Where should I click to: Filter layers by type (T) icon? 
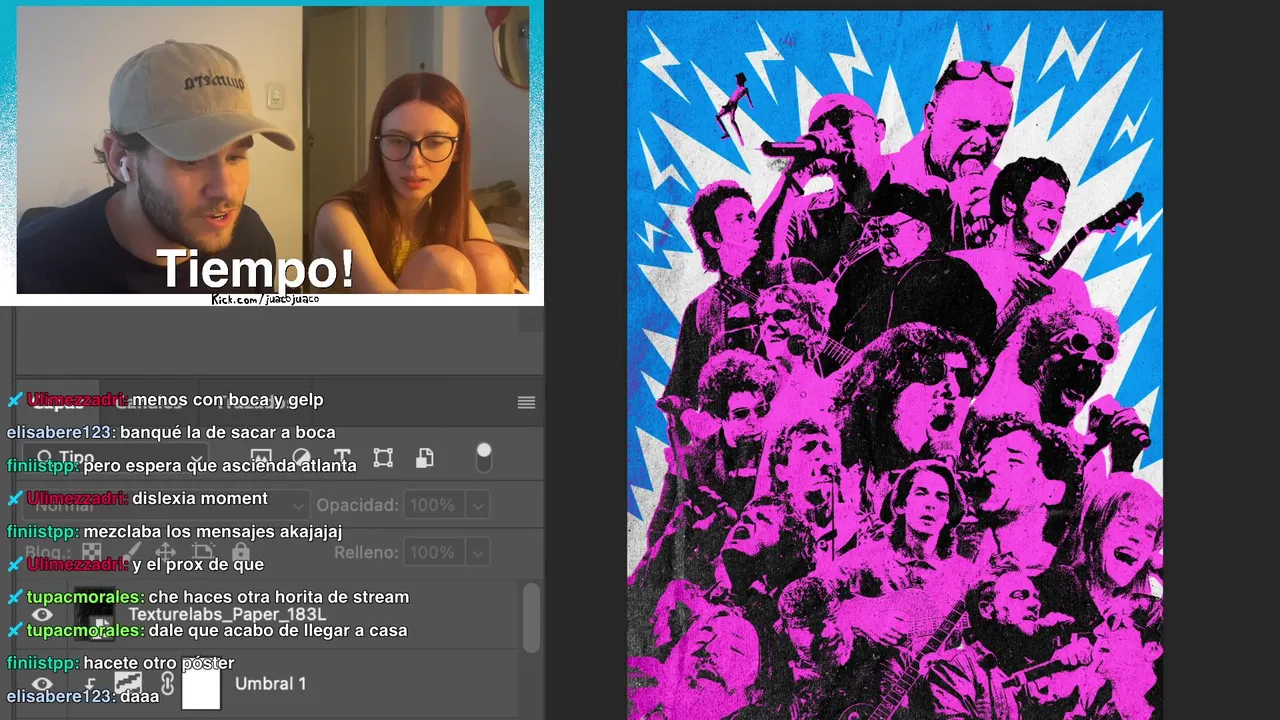coord(342,458)
